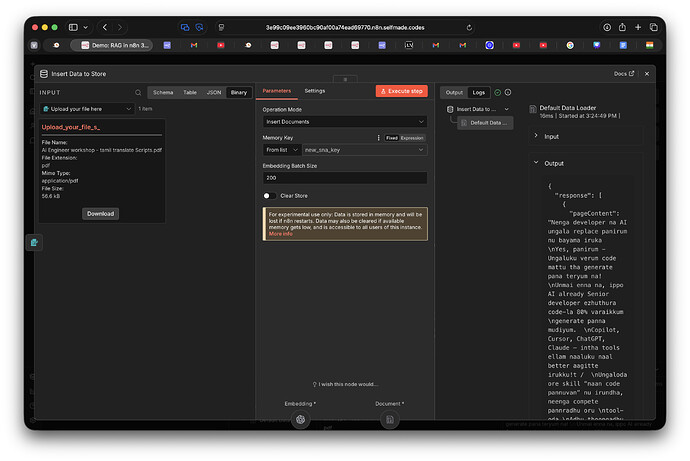Click the Download button for the PDF
The width and height of the screenshot is (690, 461).
100,214
